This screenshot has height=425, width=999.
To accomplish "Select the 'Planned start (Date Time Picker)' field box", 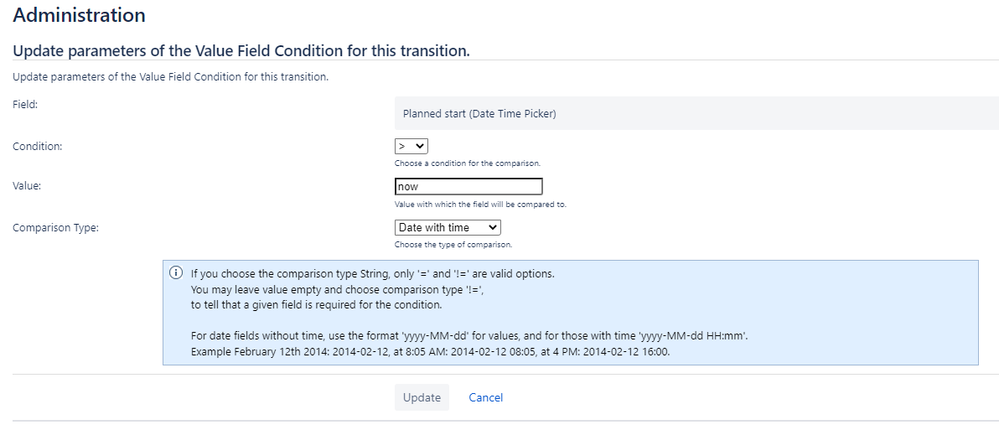I will click(x=696, y=113).
